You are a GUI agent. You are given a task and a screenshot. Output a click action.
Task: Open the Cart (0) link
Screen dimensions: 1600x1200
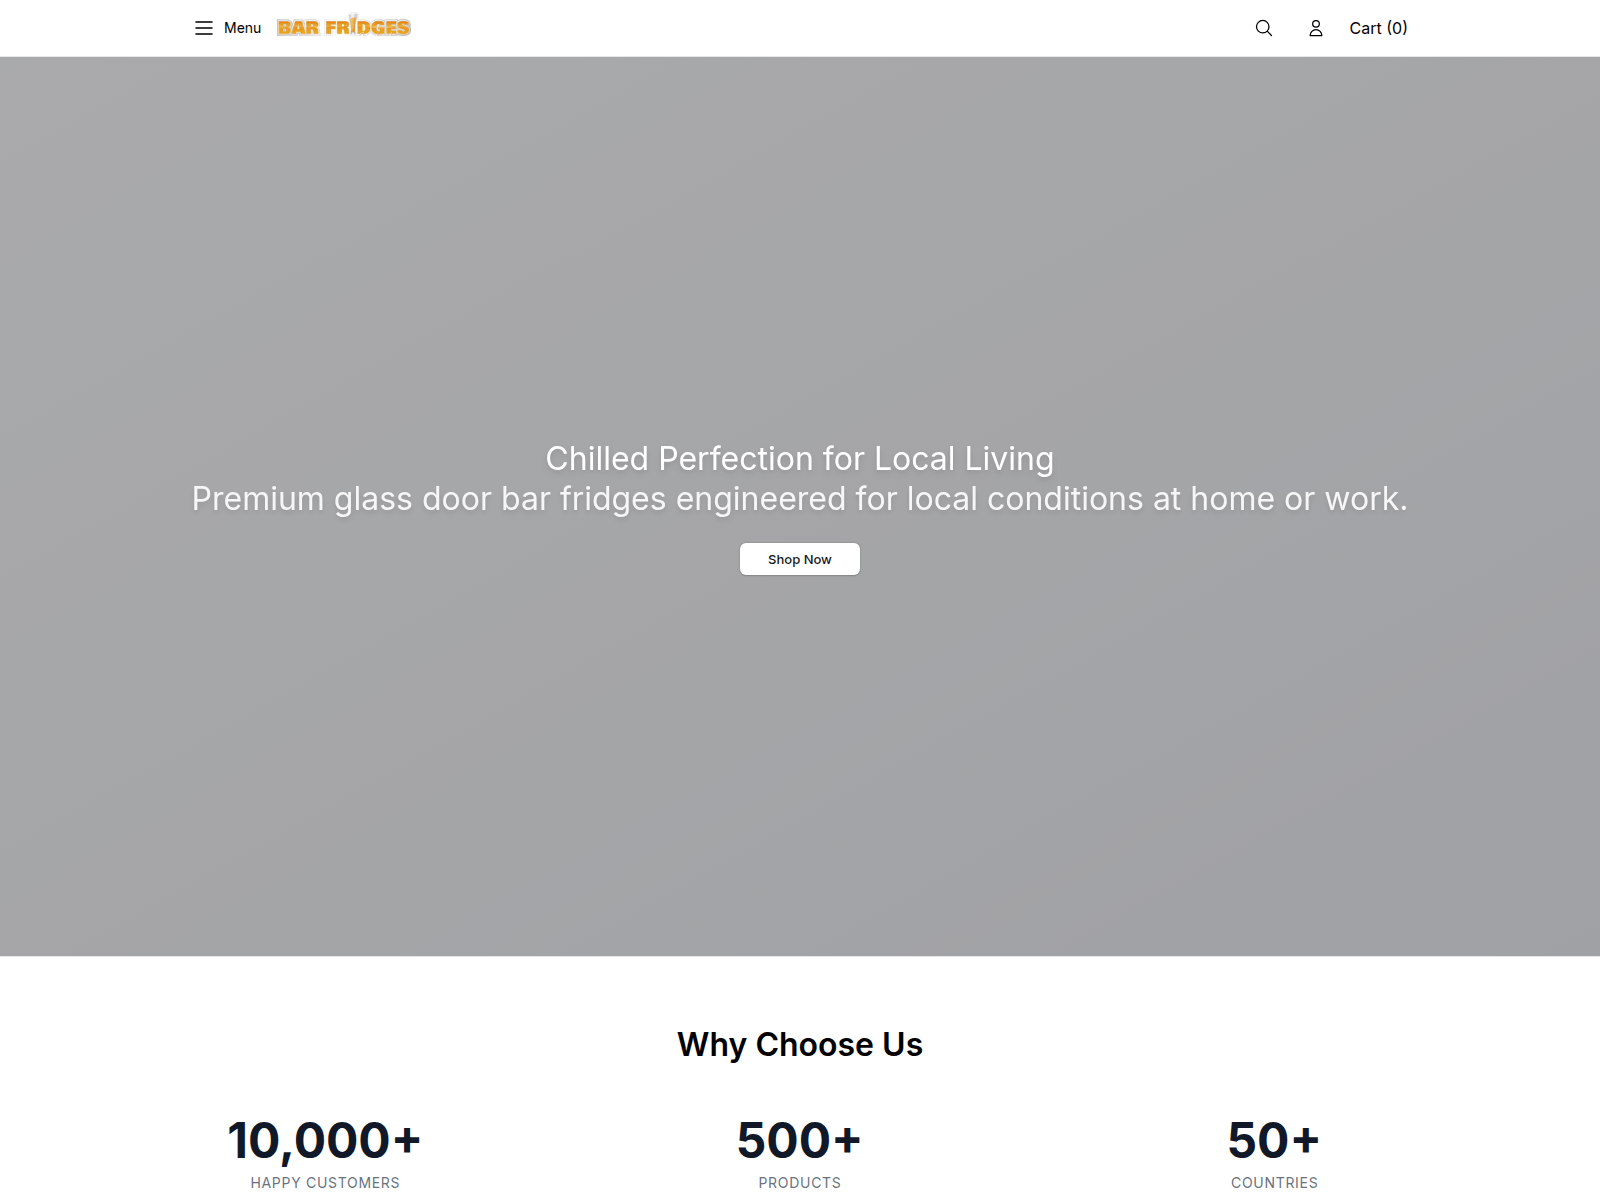pos(1378,28)
